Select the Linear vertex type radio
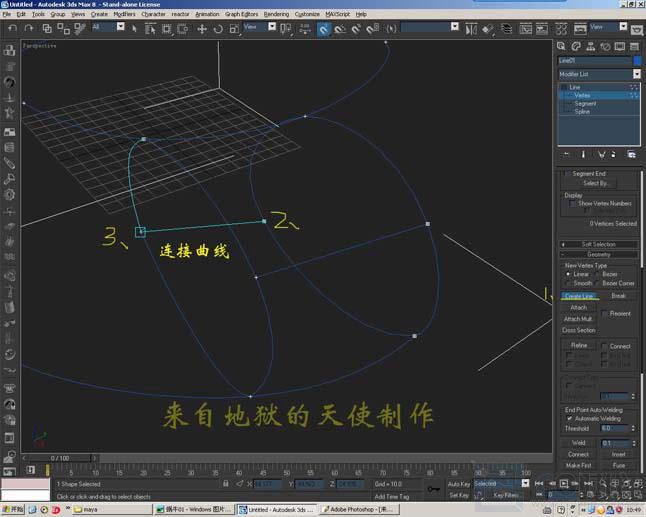This screenshot has height=517, width=646. [x=568, y=274]
